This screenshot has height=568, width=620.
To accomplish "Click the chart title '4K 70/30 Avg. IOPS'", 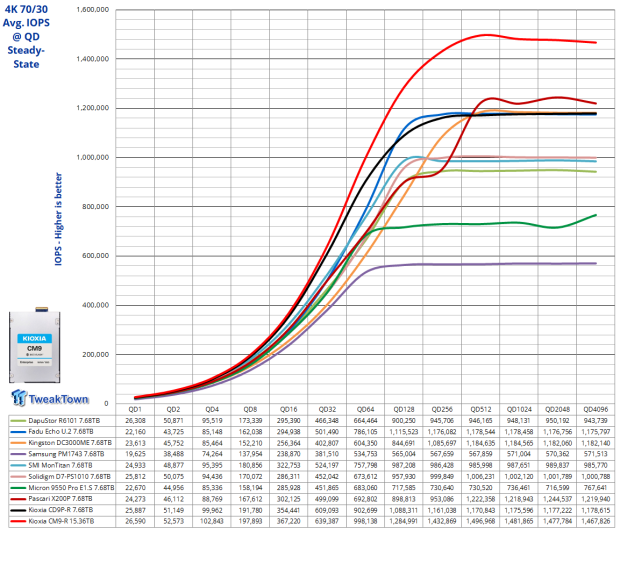I will 26,16.
